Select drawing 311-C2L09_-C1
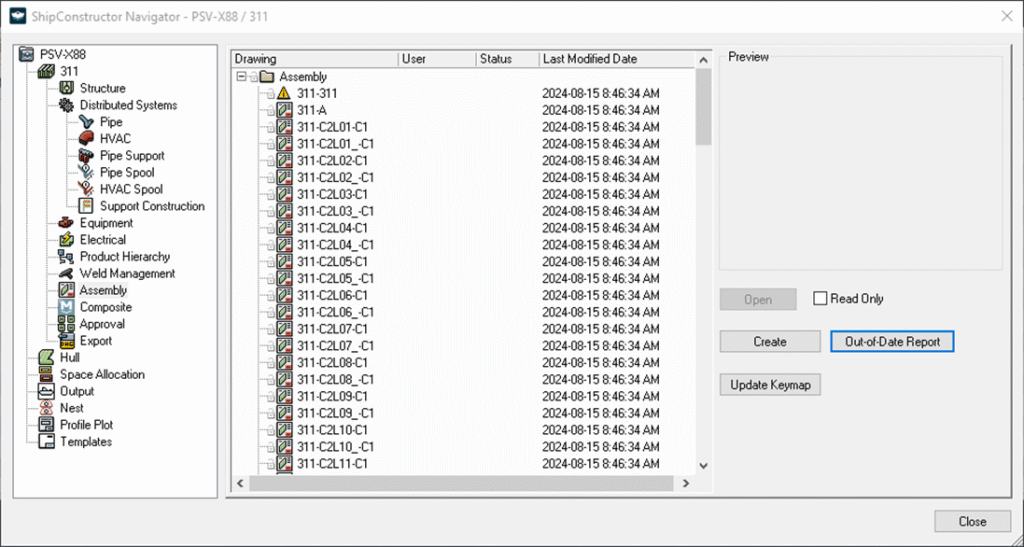Image resolution: width=1024 pixels, height=547 pixels. click(336, 413)
